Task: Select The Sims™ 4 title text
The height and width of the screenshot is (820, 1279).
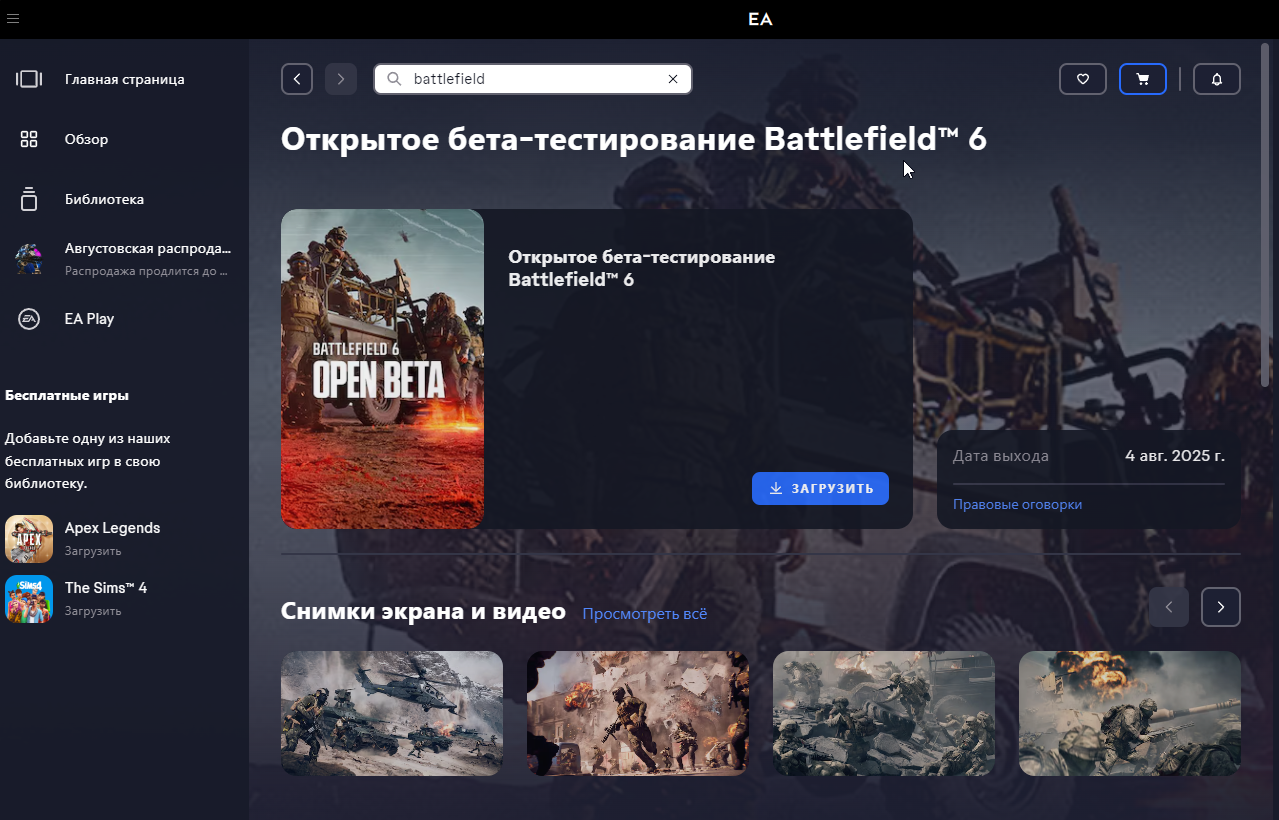Action: (106, 588)
